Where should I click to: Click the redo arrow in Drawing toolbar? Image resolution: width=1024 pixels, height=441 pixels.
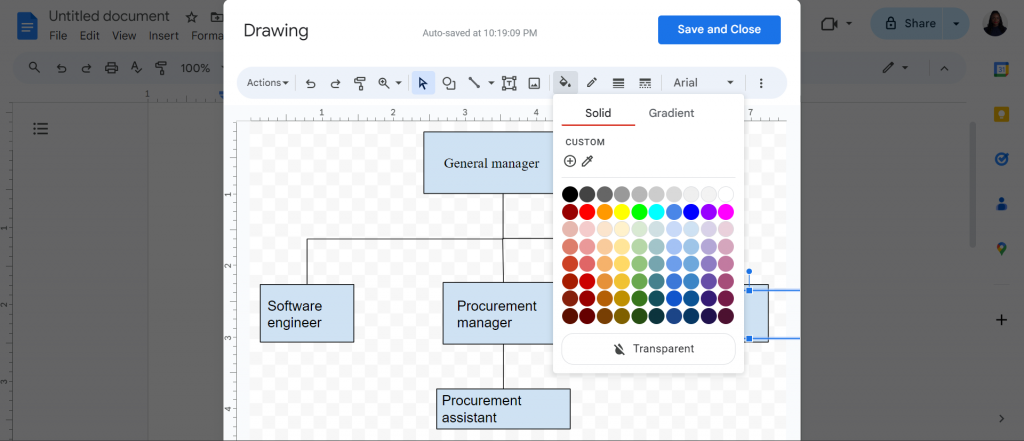pos(335,83)
